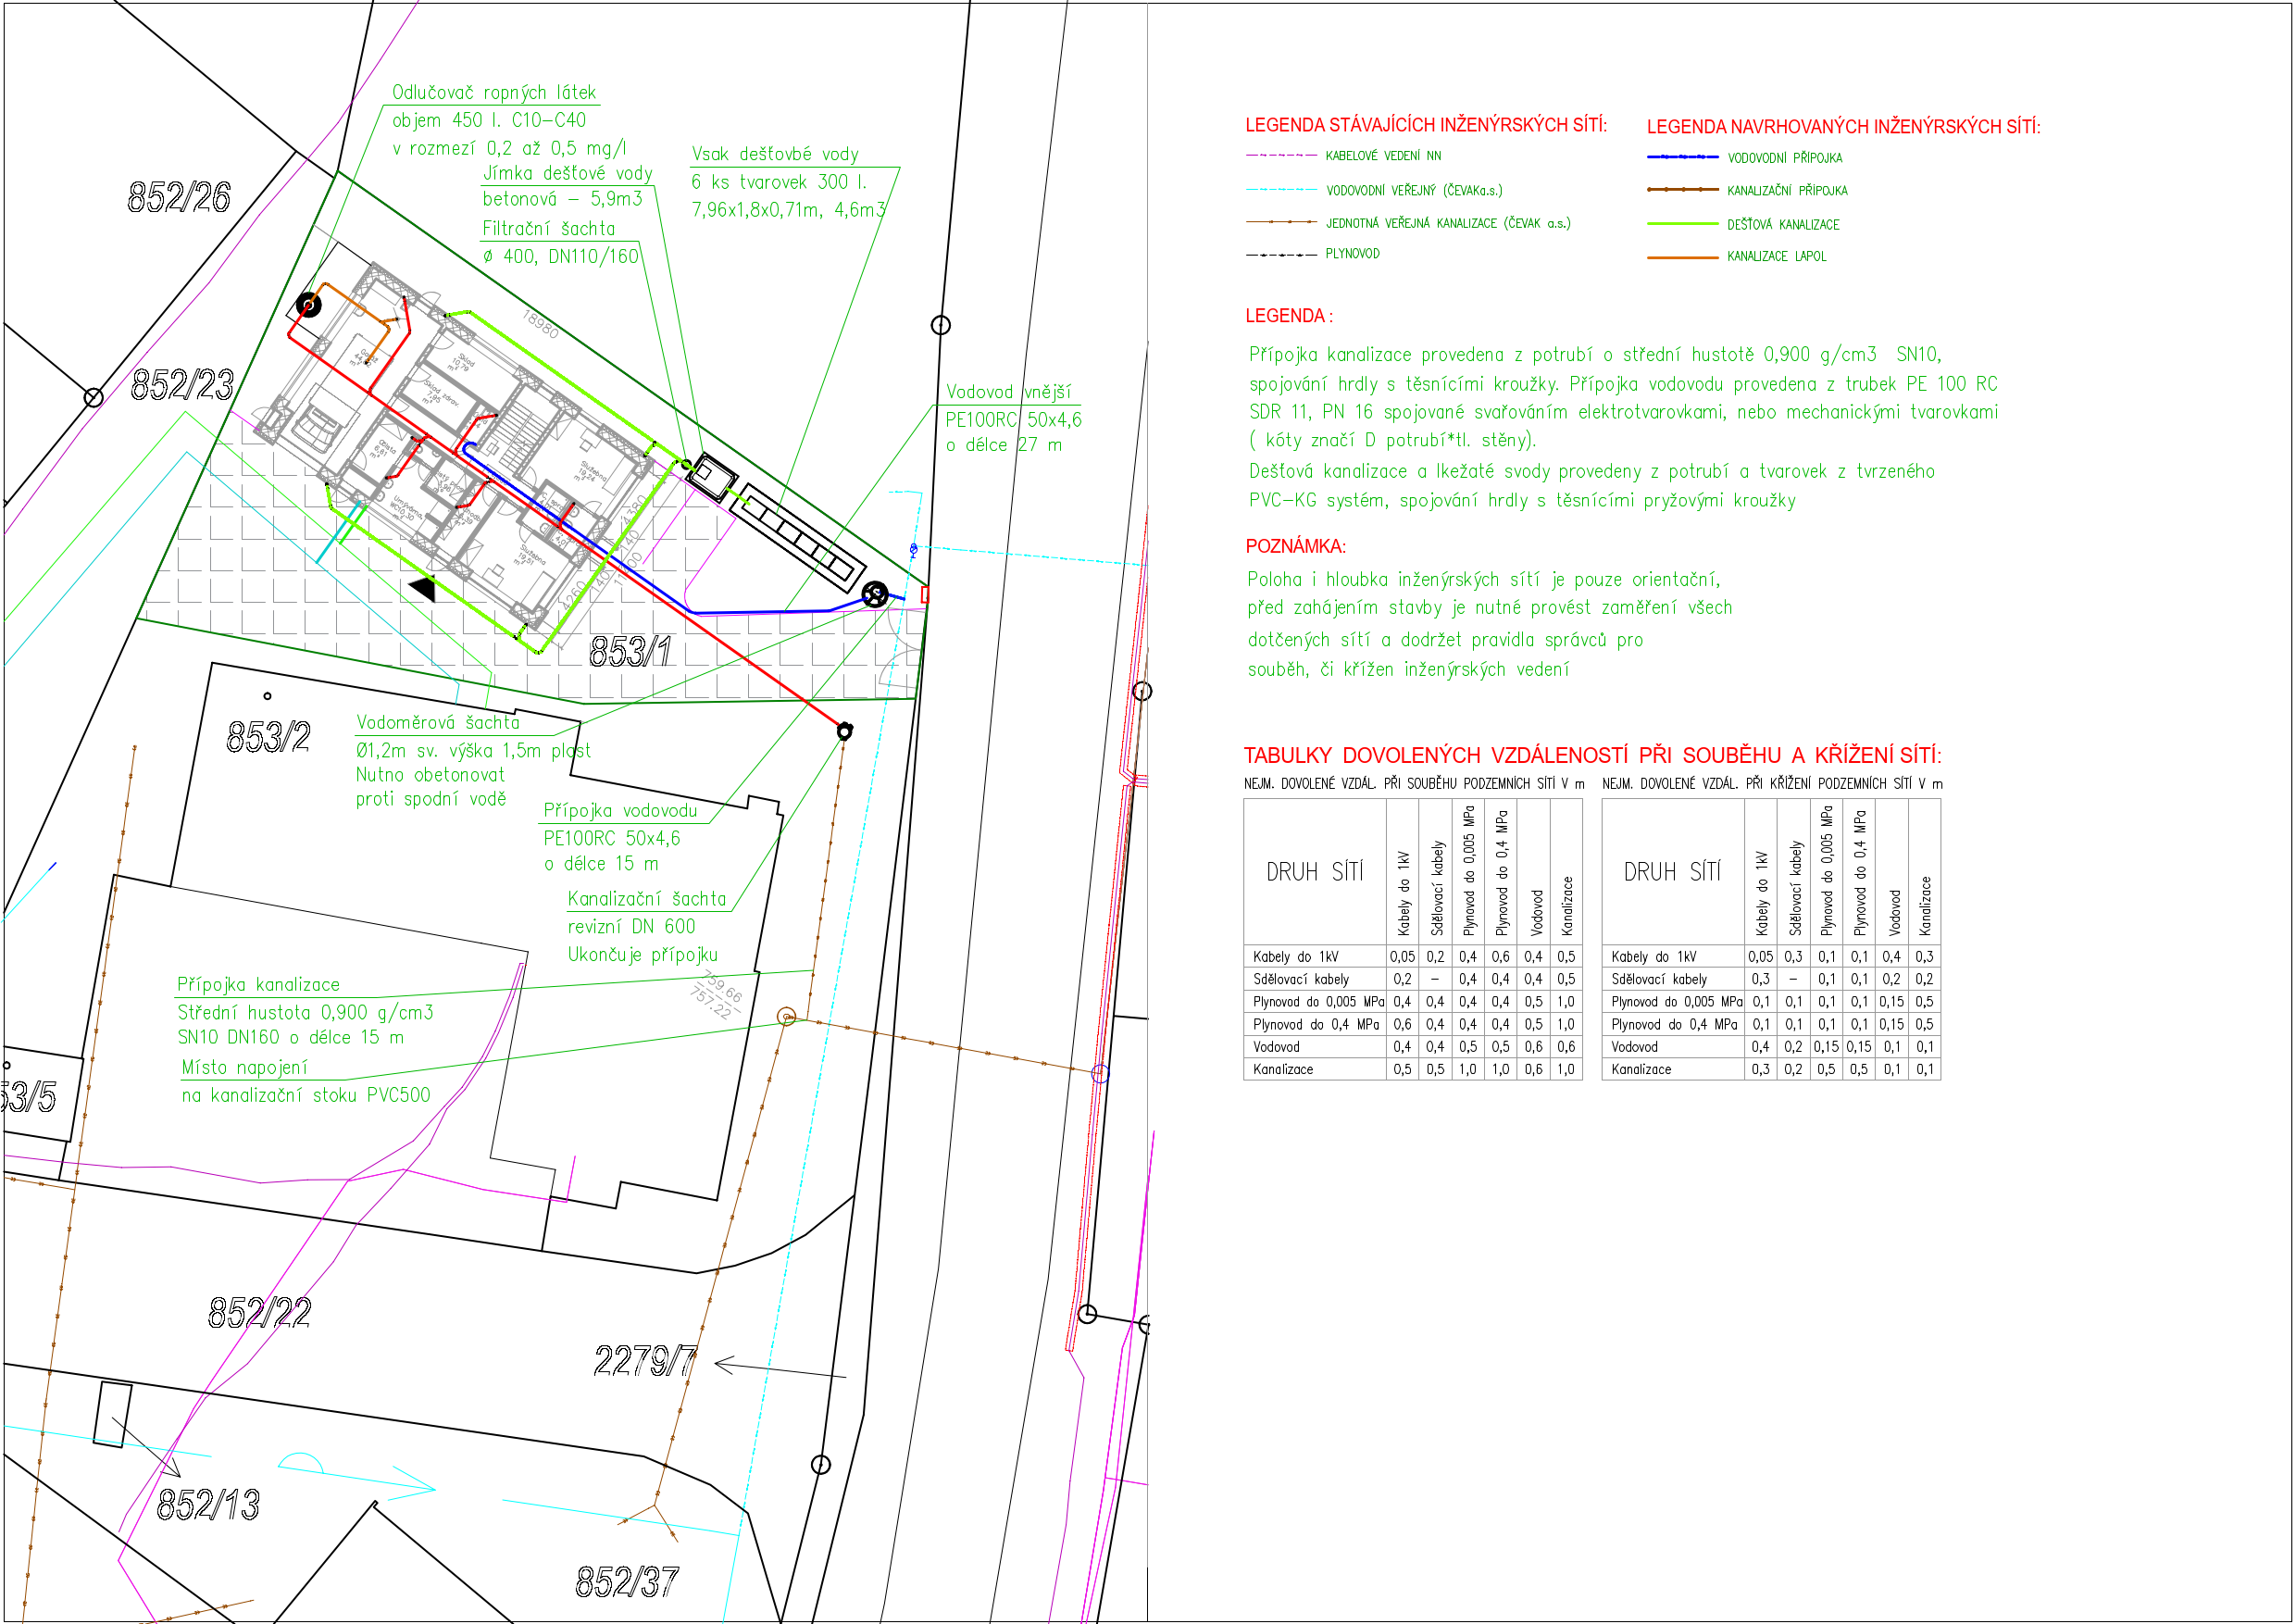Viewport: 2296px width, 1624px height.
Task: Click the black oil separator circle symbol
Action: (x=309, y=305)
